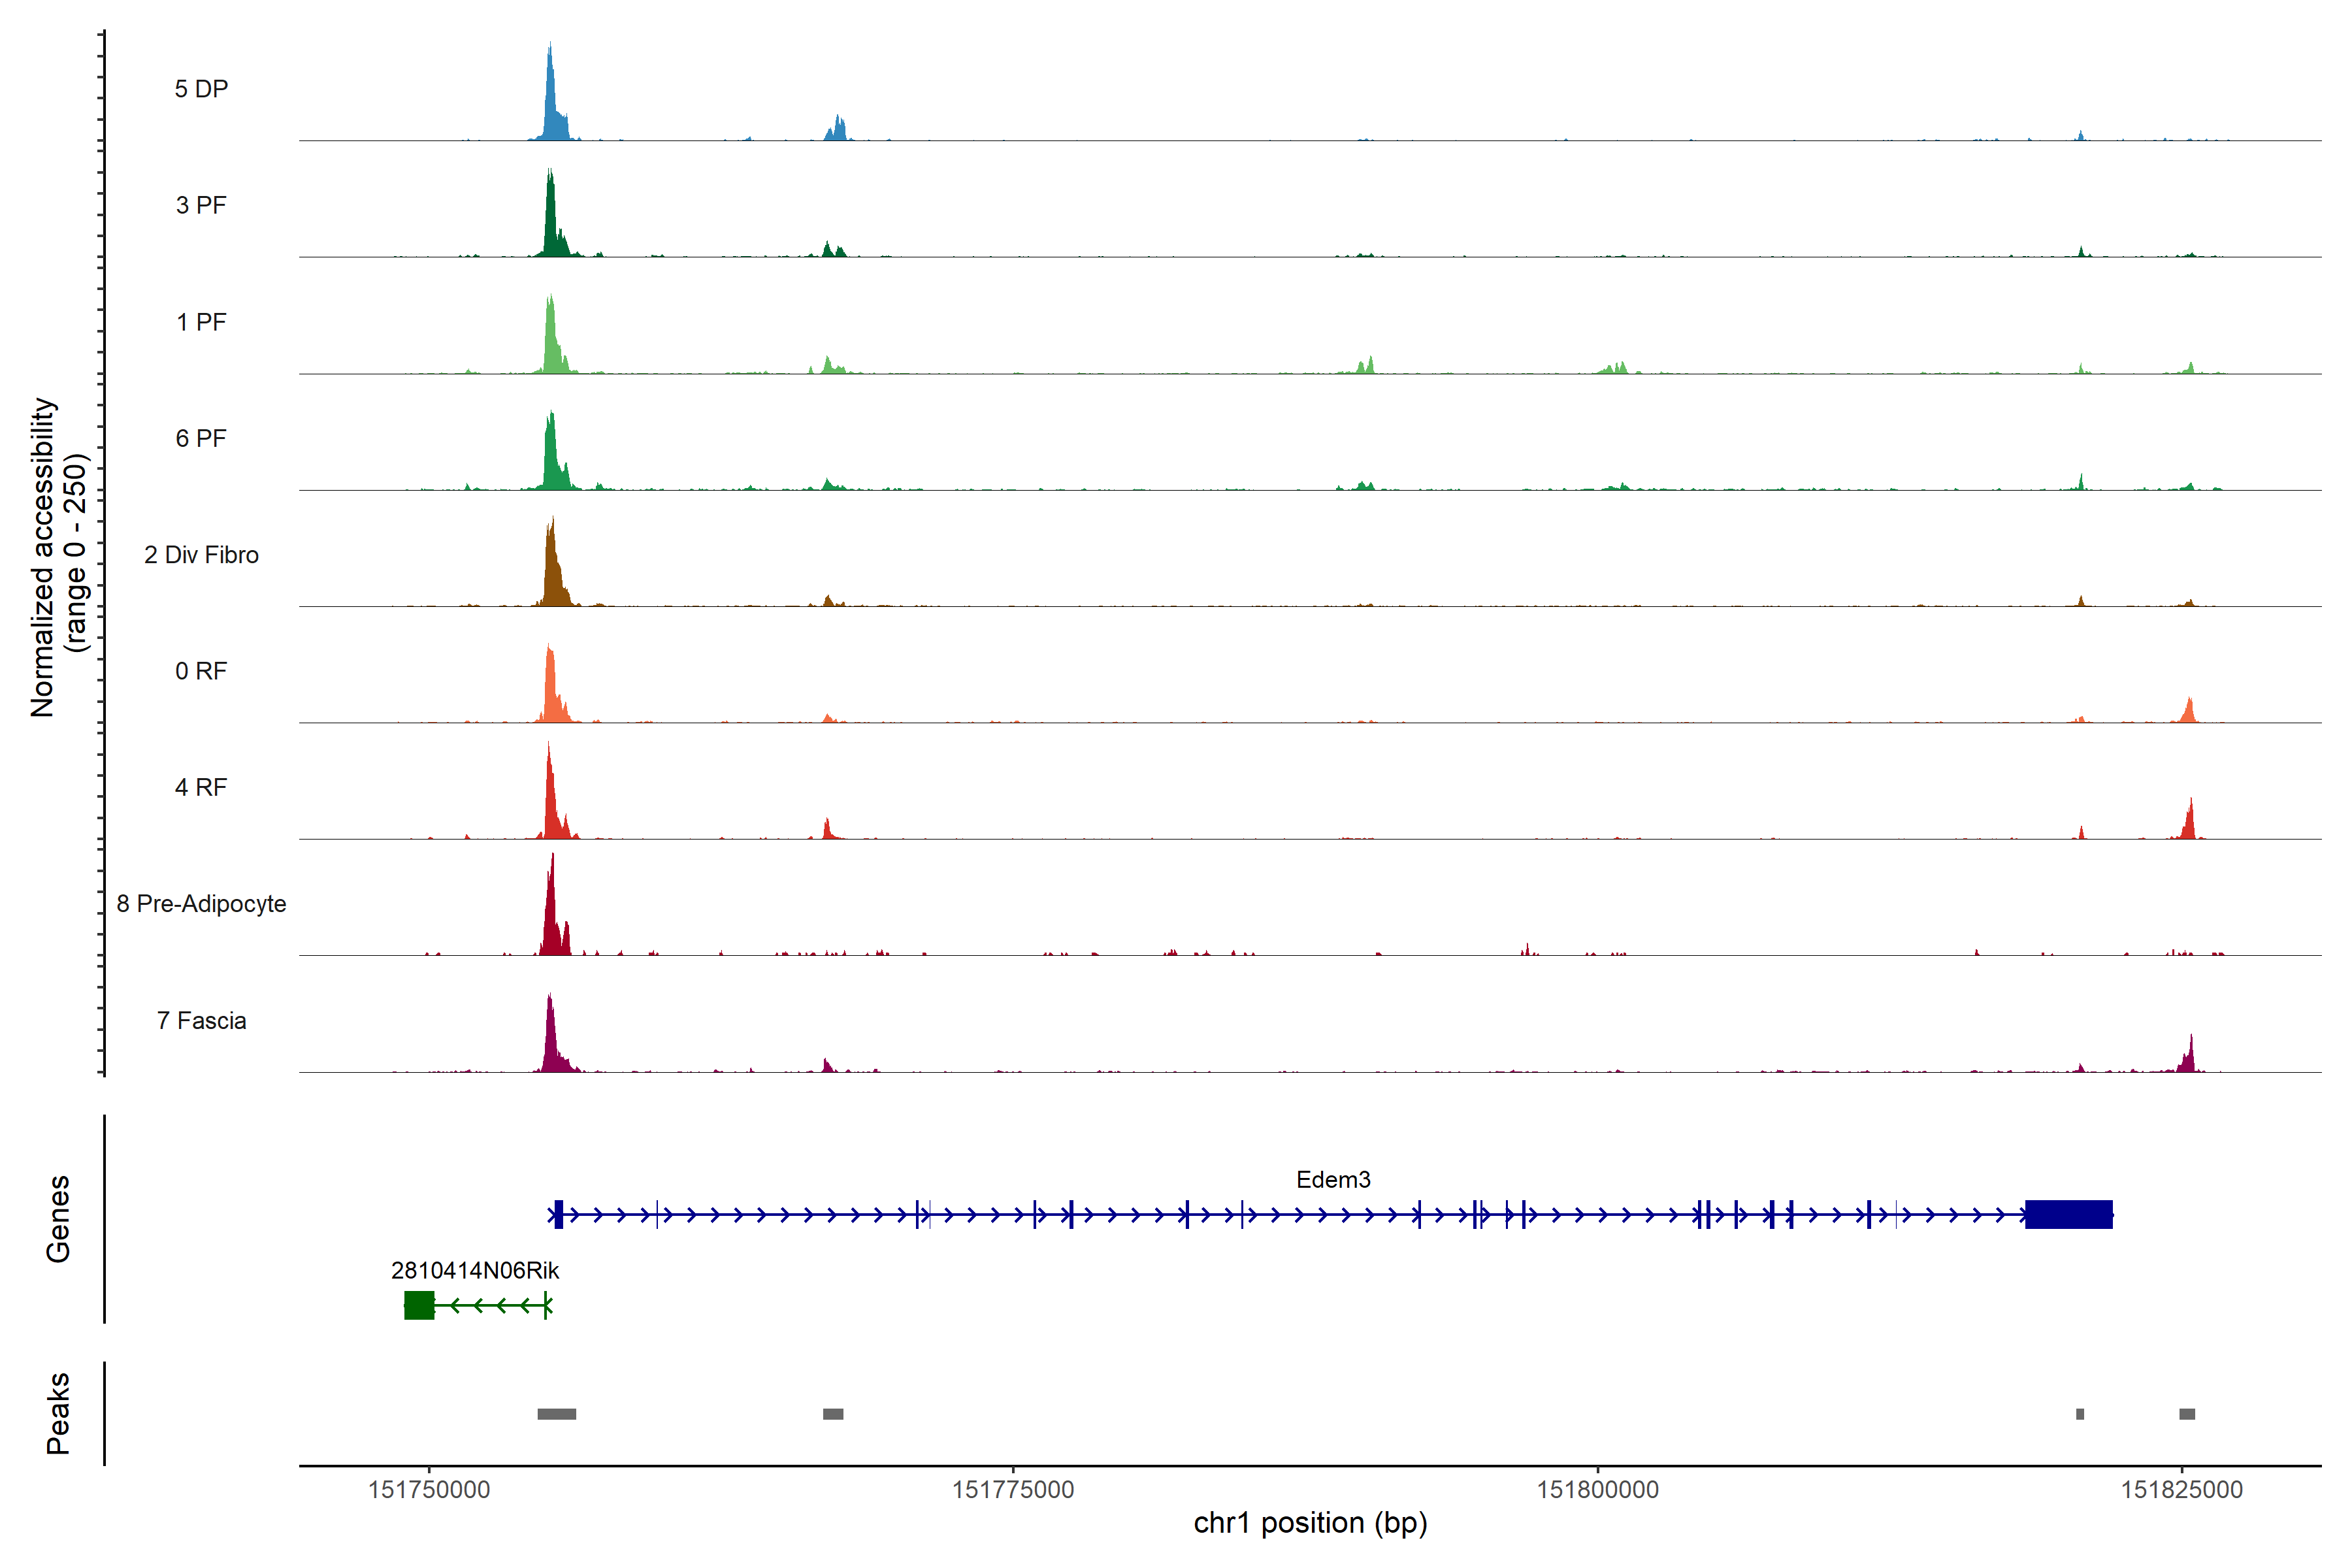Click the 2 Div Fibro track label
Image resolution: width=2352 pixels, height=1568 pixels.
pyautogui.click(x=201, y=555)
